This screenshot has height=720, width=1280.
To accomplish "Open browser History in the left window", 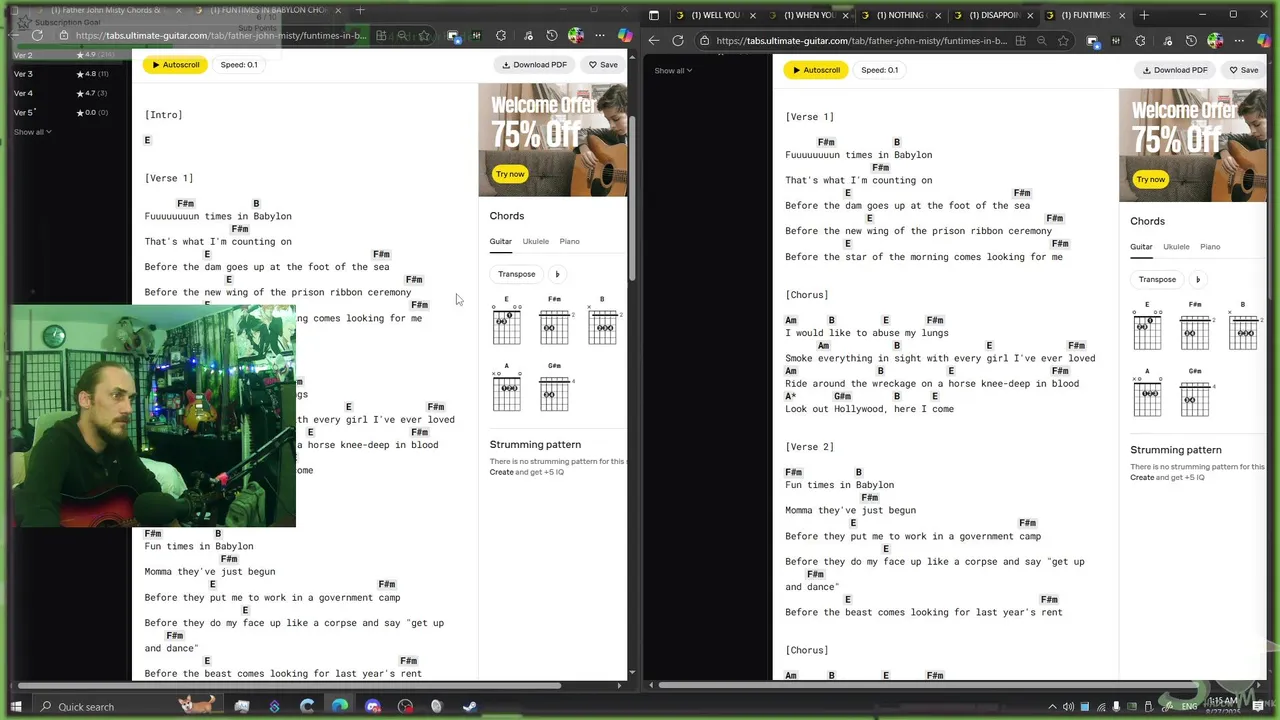I will 551,35.
